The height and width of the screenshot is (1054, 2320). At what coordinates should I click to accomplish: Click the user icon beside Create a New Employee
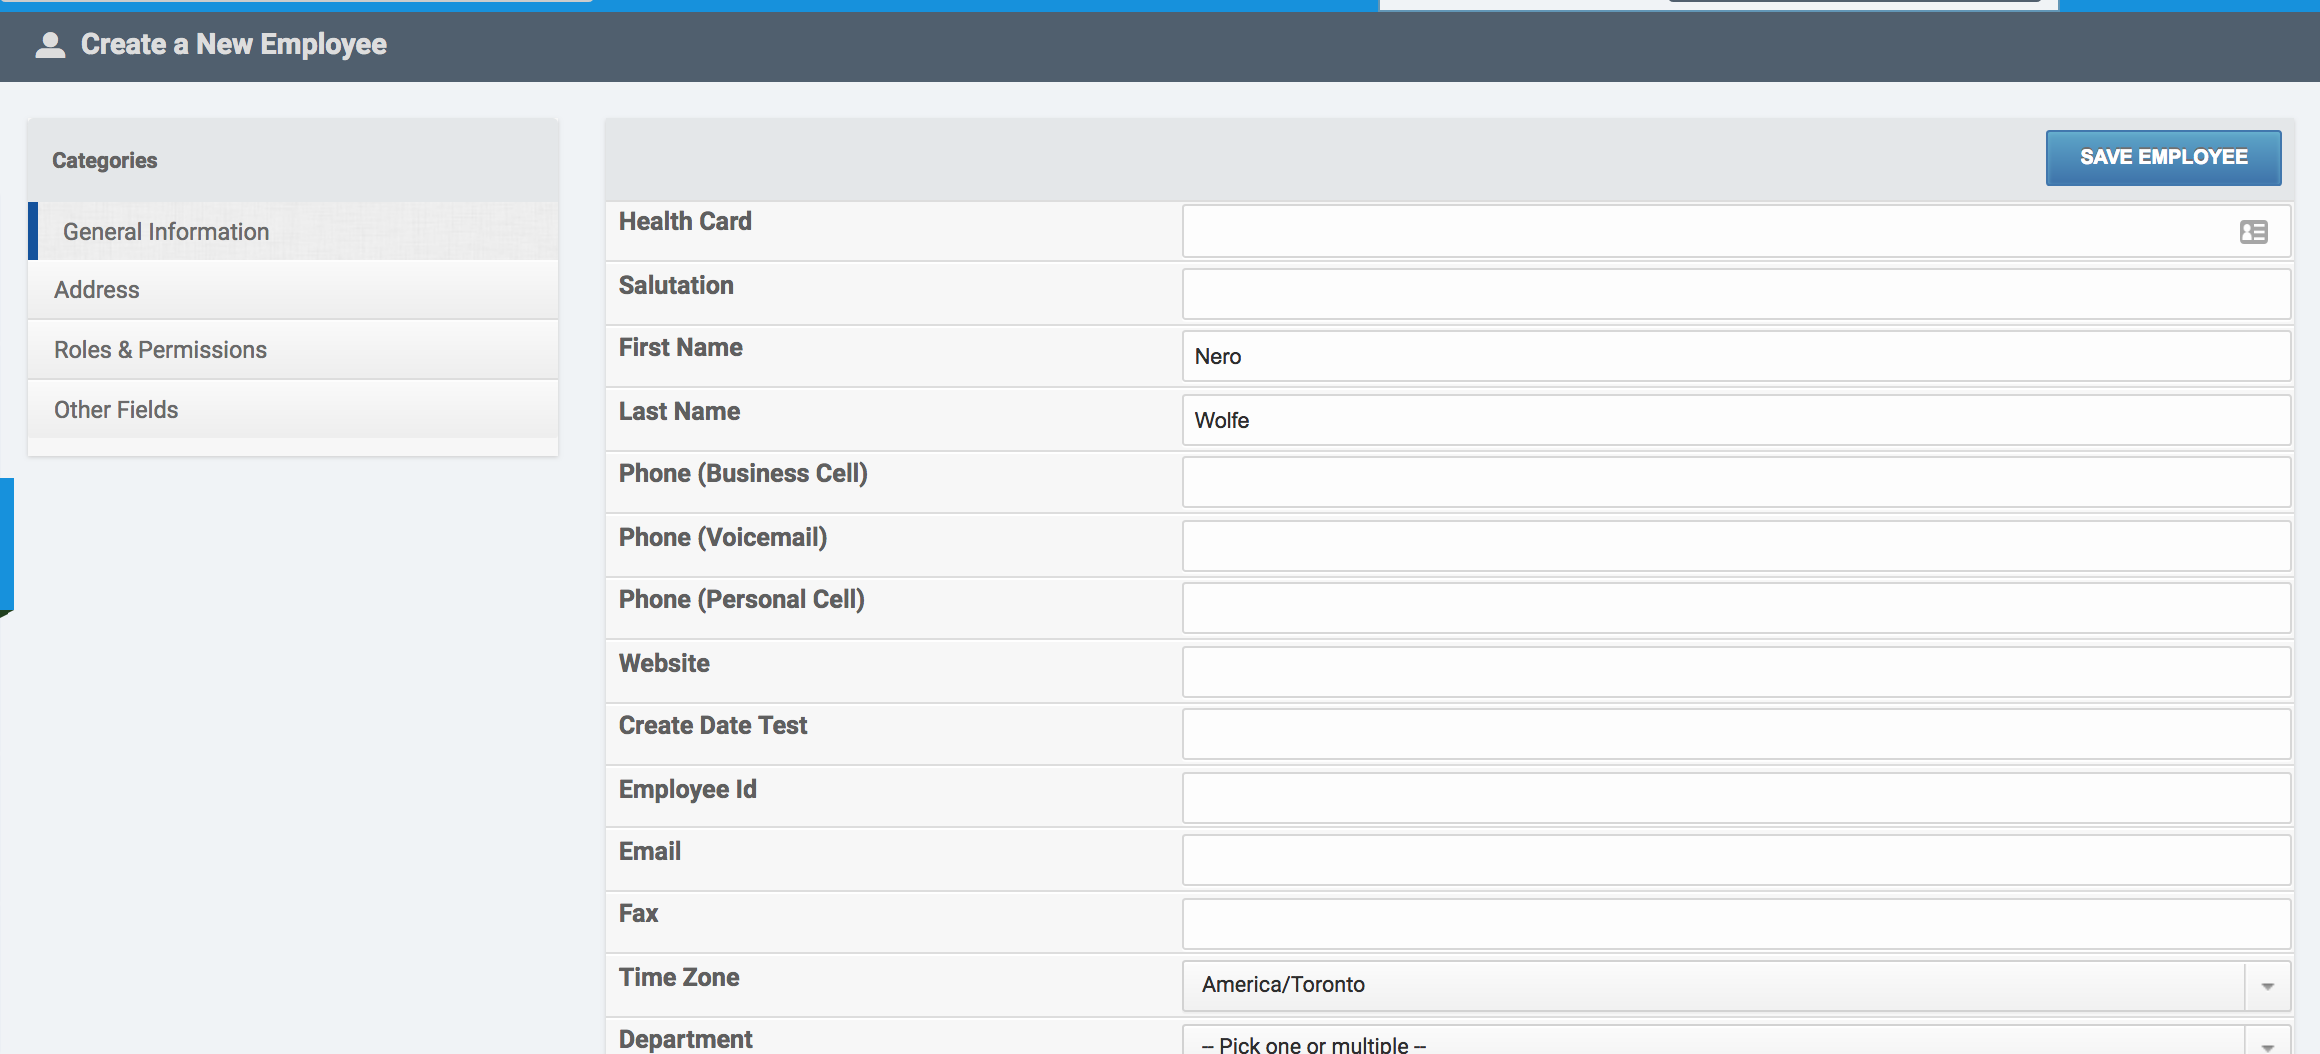tap(50, 45)
